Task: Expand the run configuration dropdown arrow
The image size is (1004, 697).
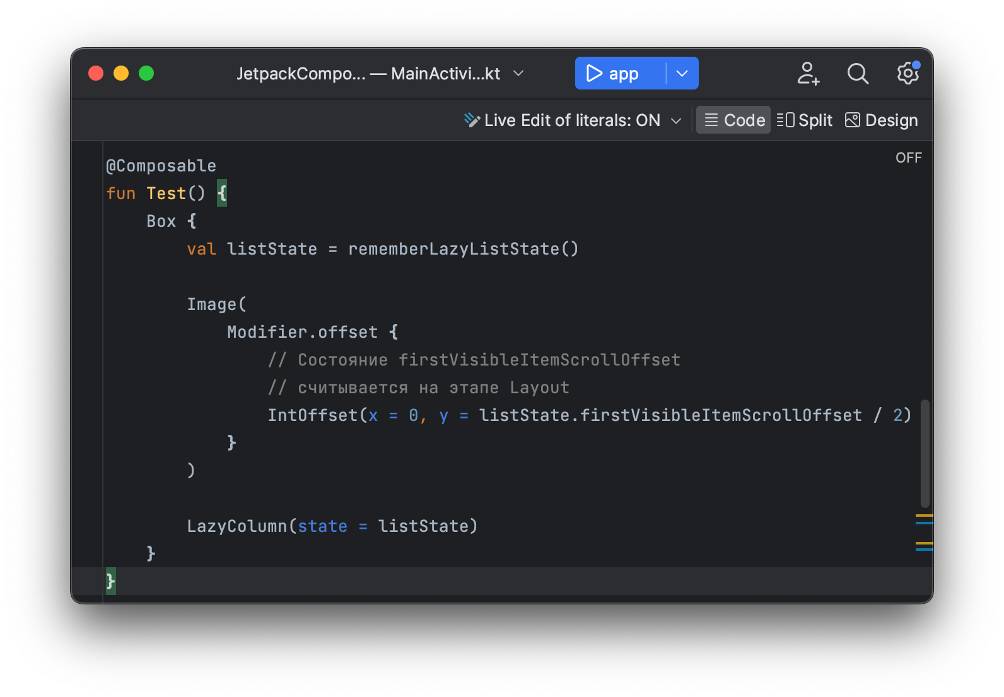Action: coord(682,73)
